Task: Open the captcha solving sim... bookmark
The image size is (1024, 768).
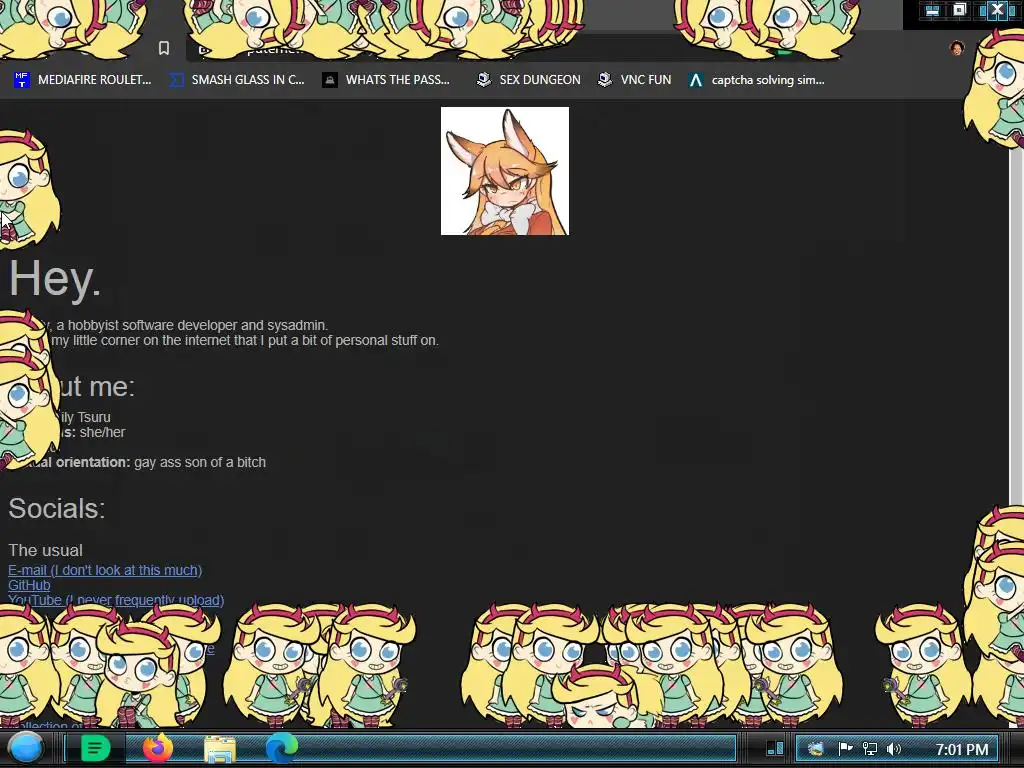Action: point(756,80)
